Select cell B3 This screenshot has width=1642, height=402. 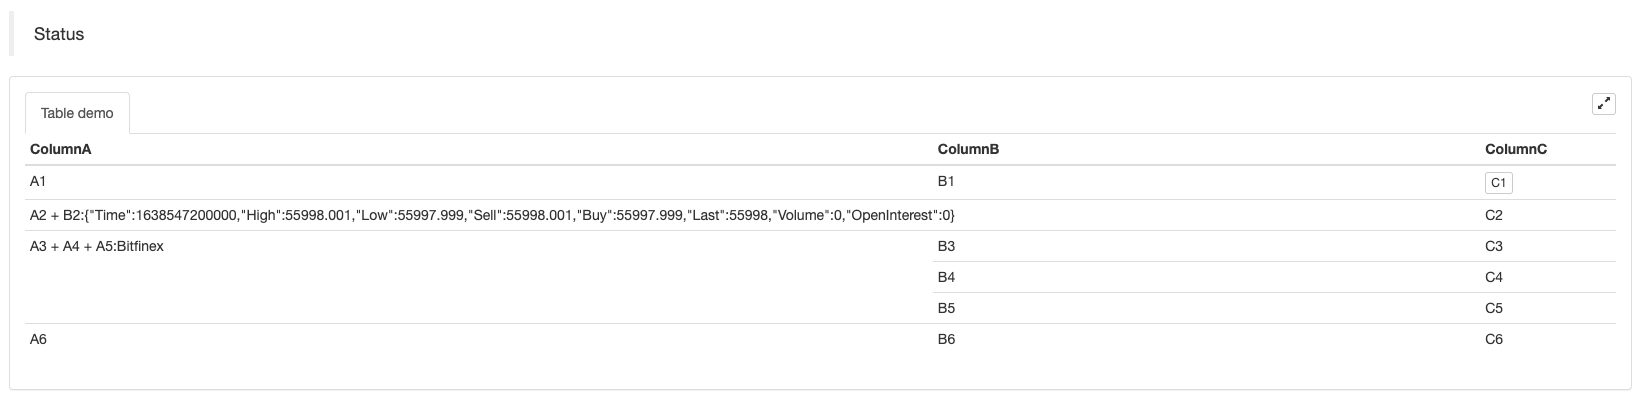pos(947,246)
